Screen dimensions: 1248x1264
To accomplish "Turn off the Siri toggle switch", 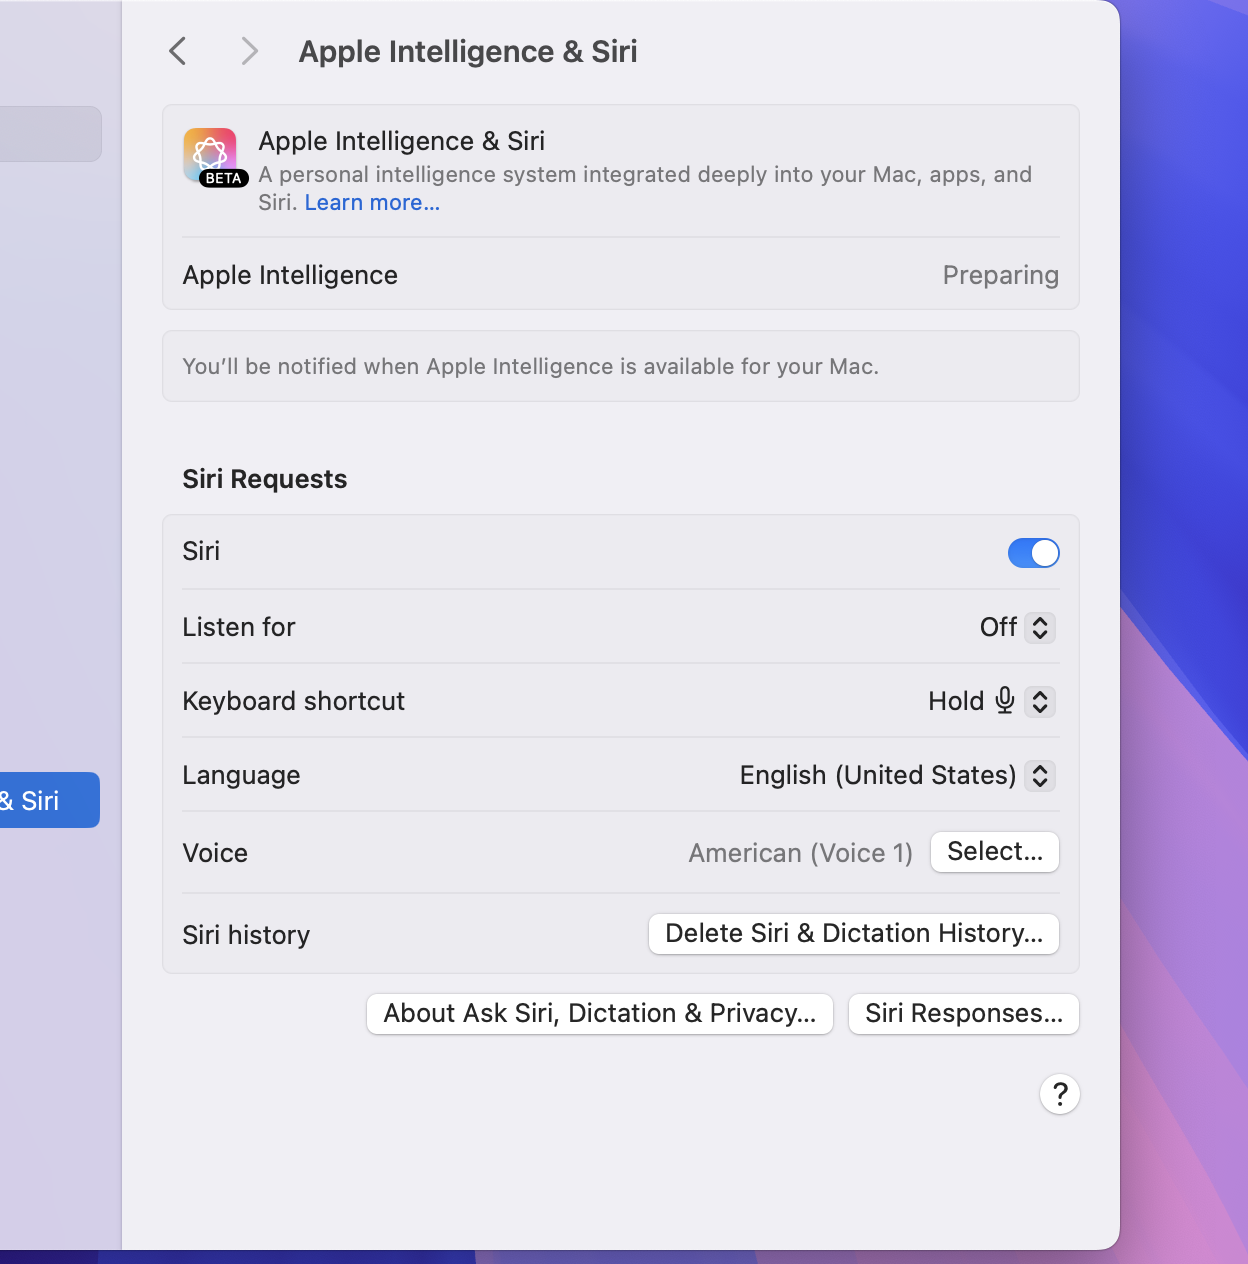I will click(1033, 553).
